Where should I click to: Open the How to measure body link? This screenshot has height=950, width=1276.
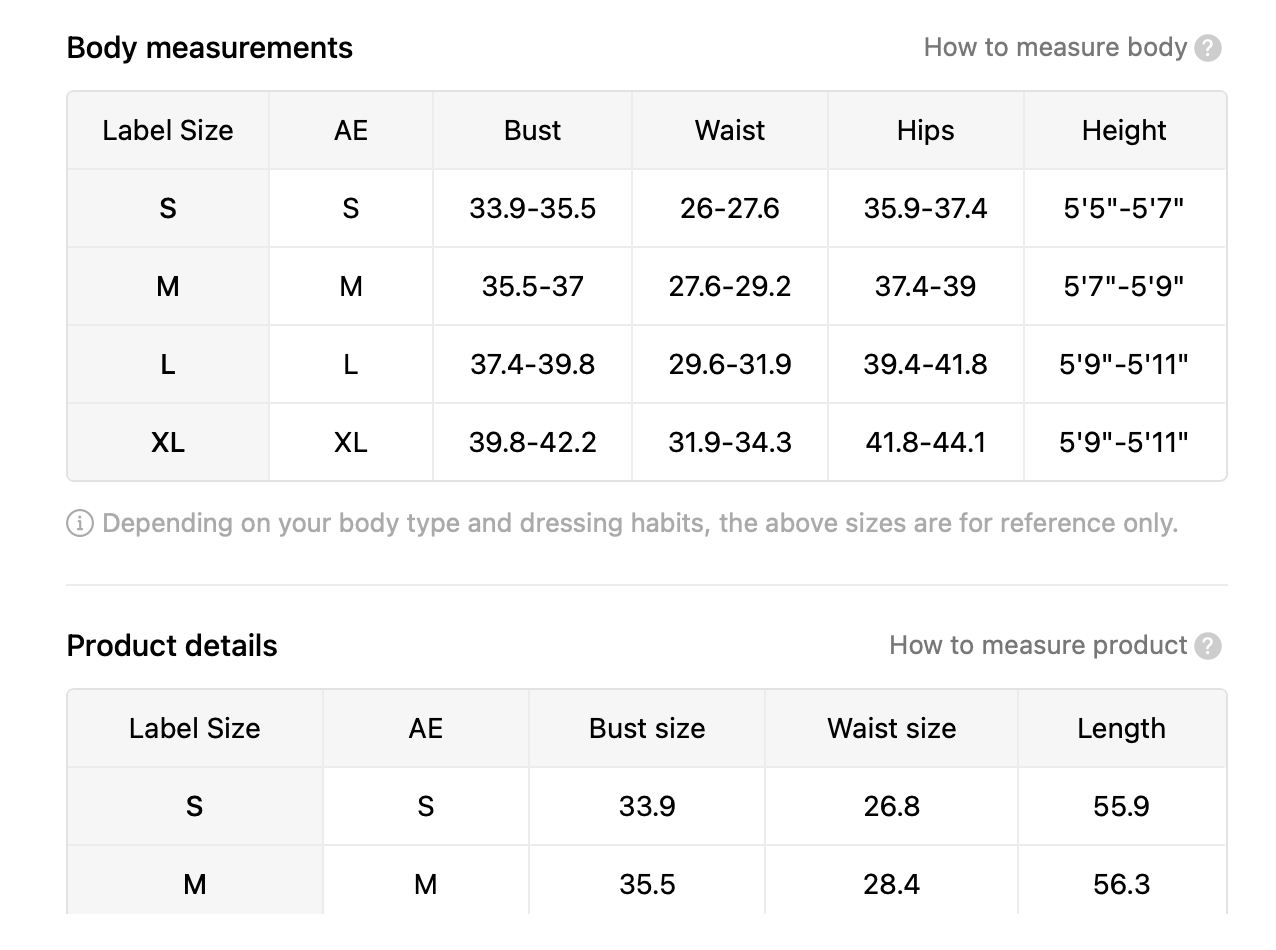pos(1055,47)
